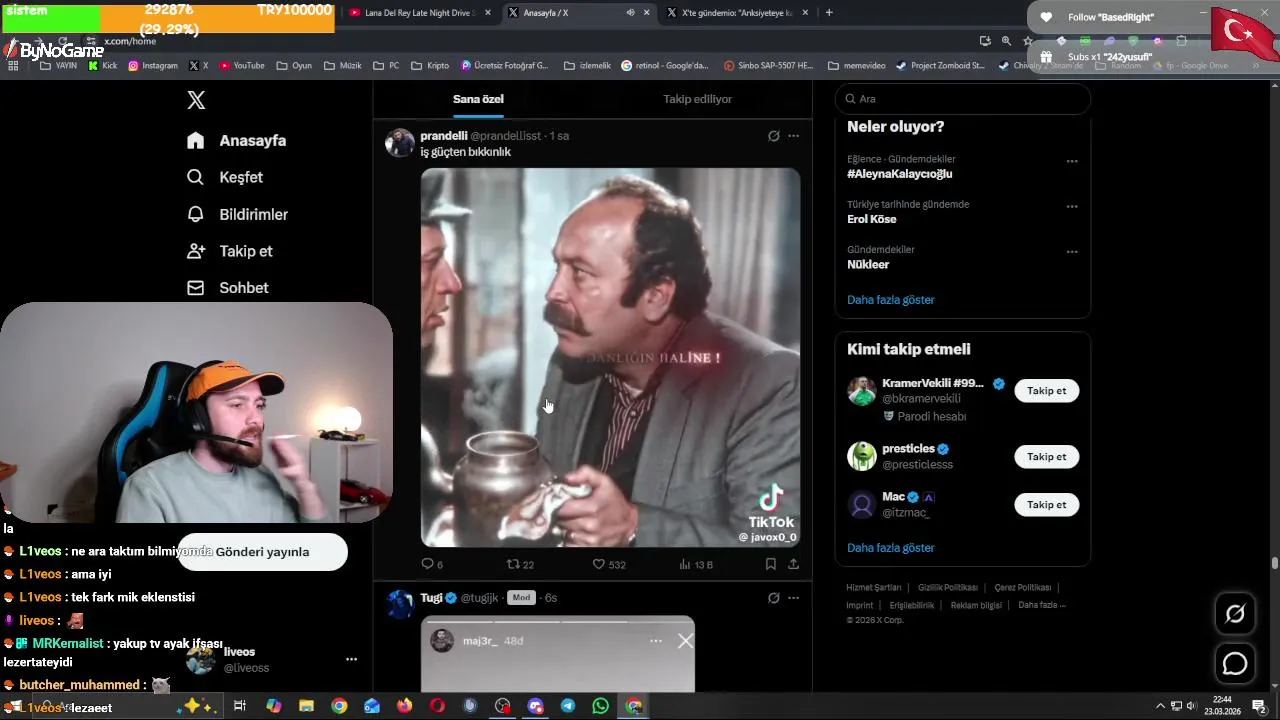Viewport: 1280px width, 720px height.
Task: Open Windows notification center icon
Action: (1259, 706)
